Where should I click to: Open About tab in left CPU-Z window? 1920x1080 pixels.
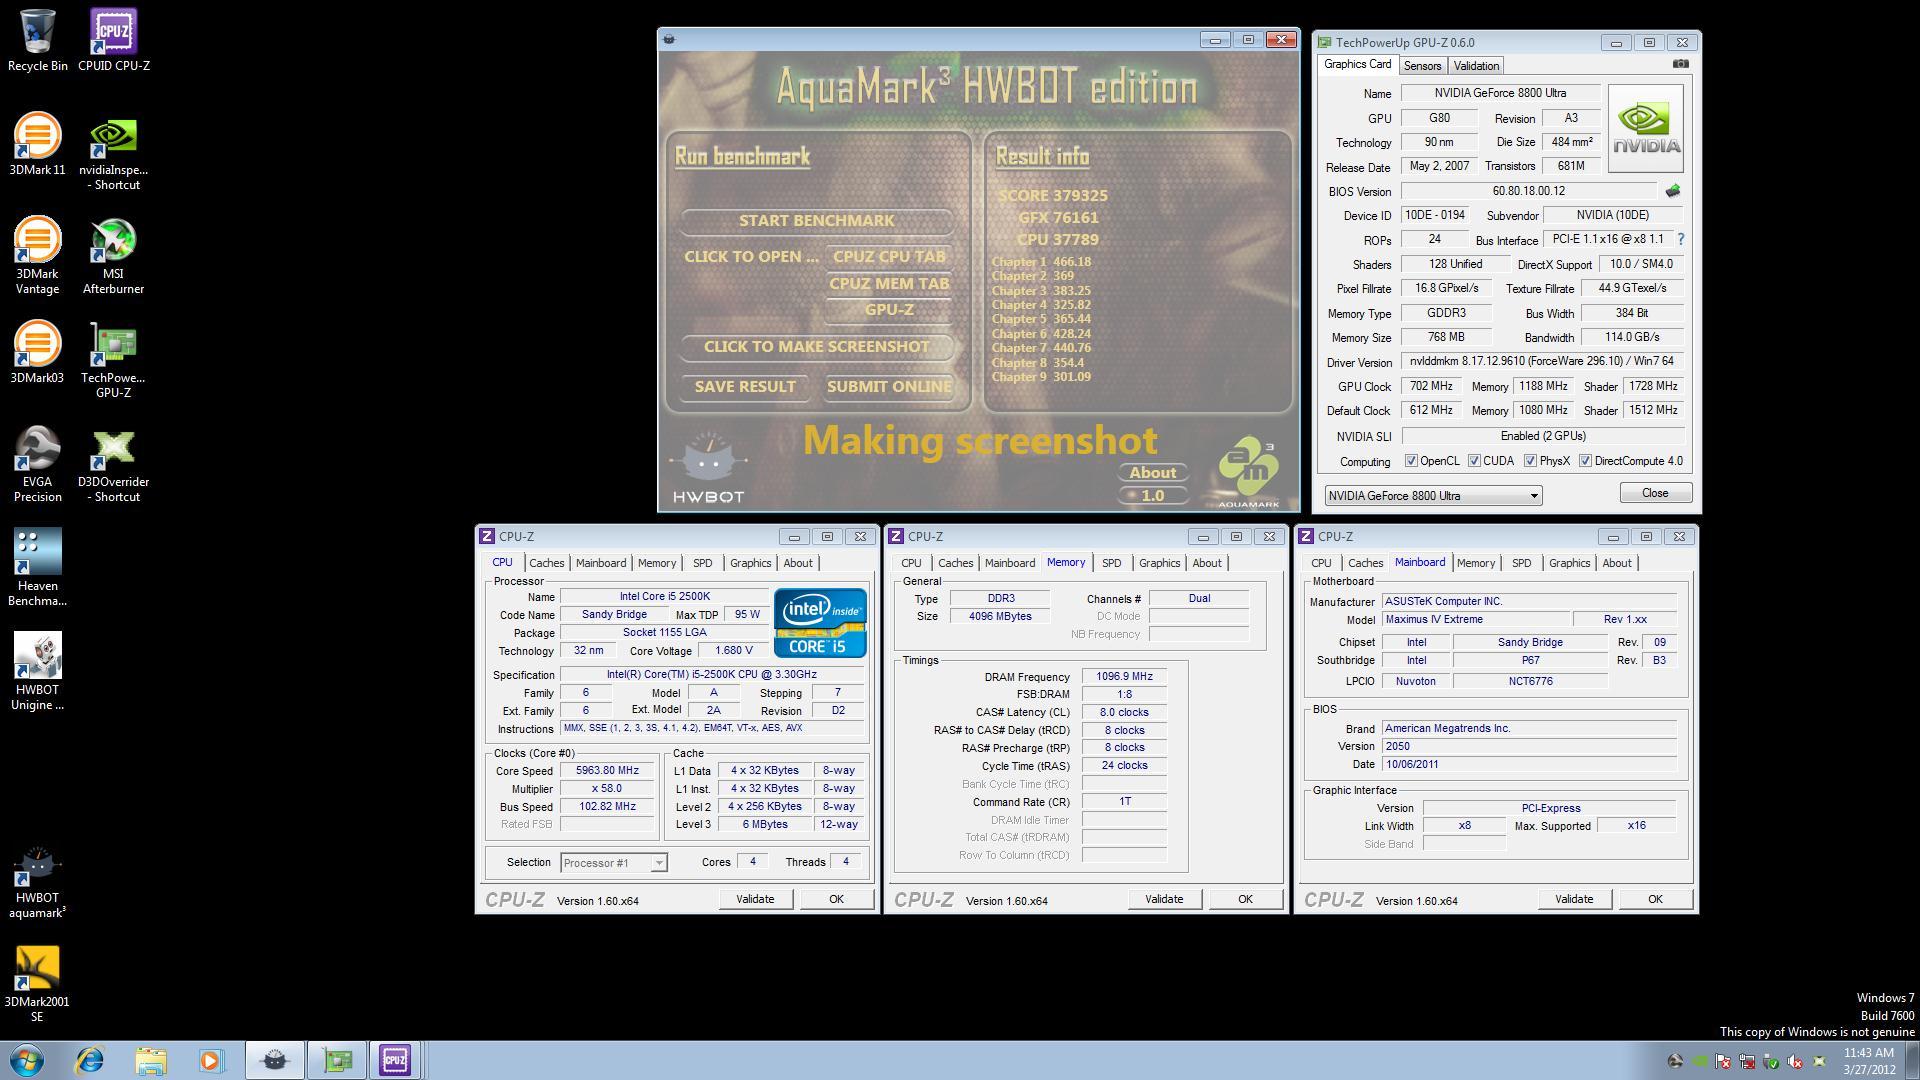tap(798, 563)
